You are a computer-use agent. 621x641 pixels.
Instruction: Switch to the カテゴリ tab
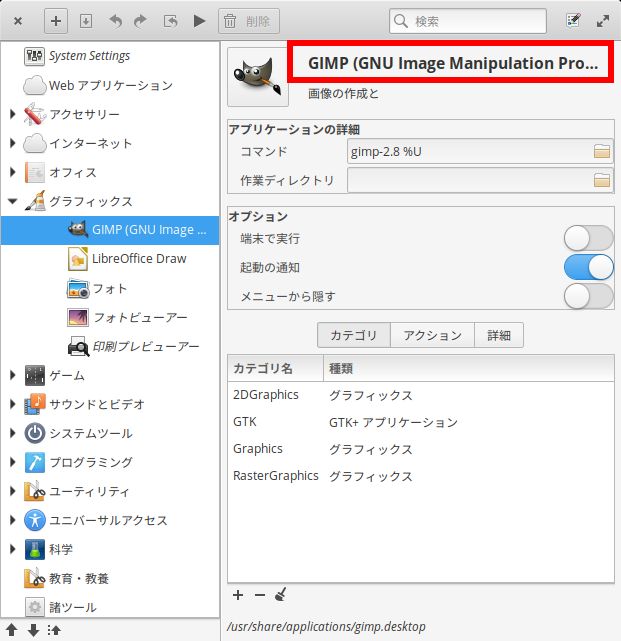pyautogui.click(x=354, y=335)
